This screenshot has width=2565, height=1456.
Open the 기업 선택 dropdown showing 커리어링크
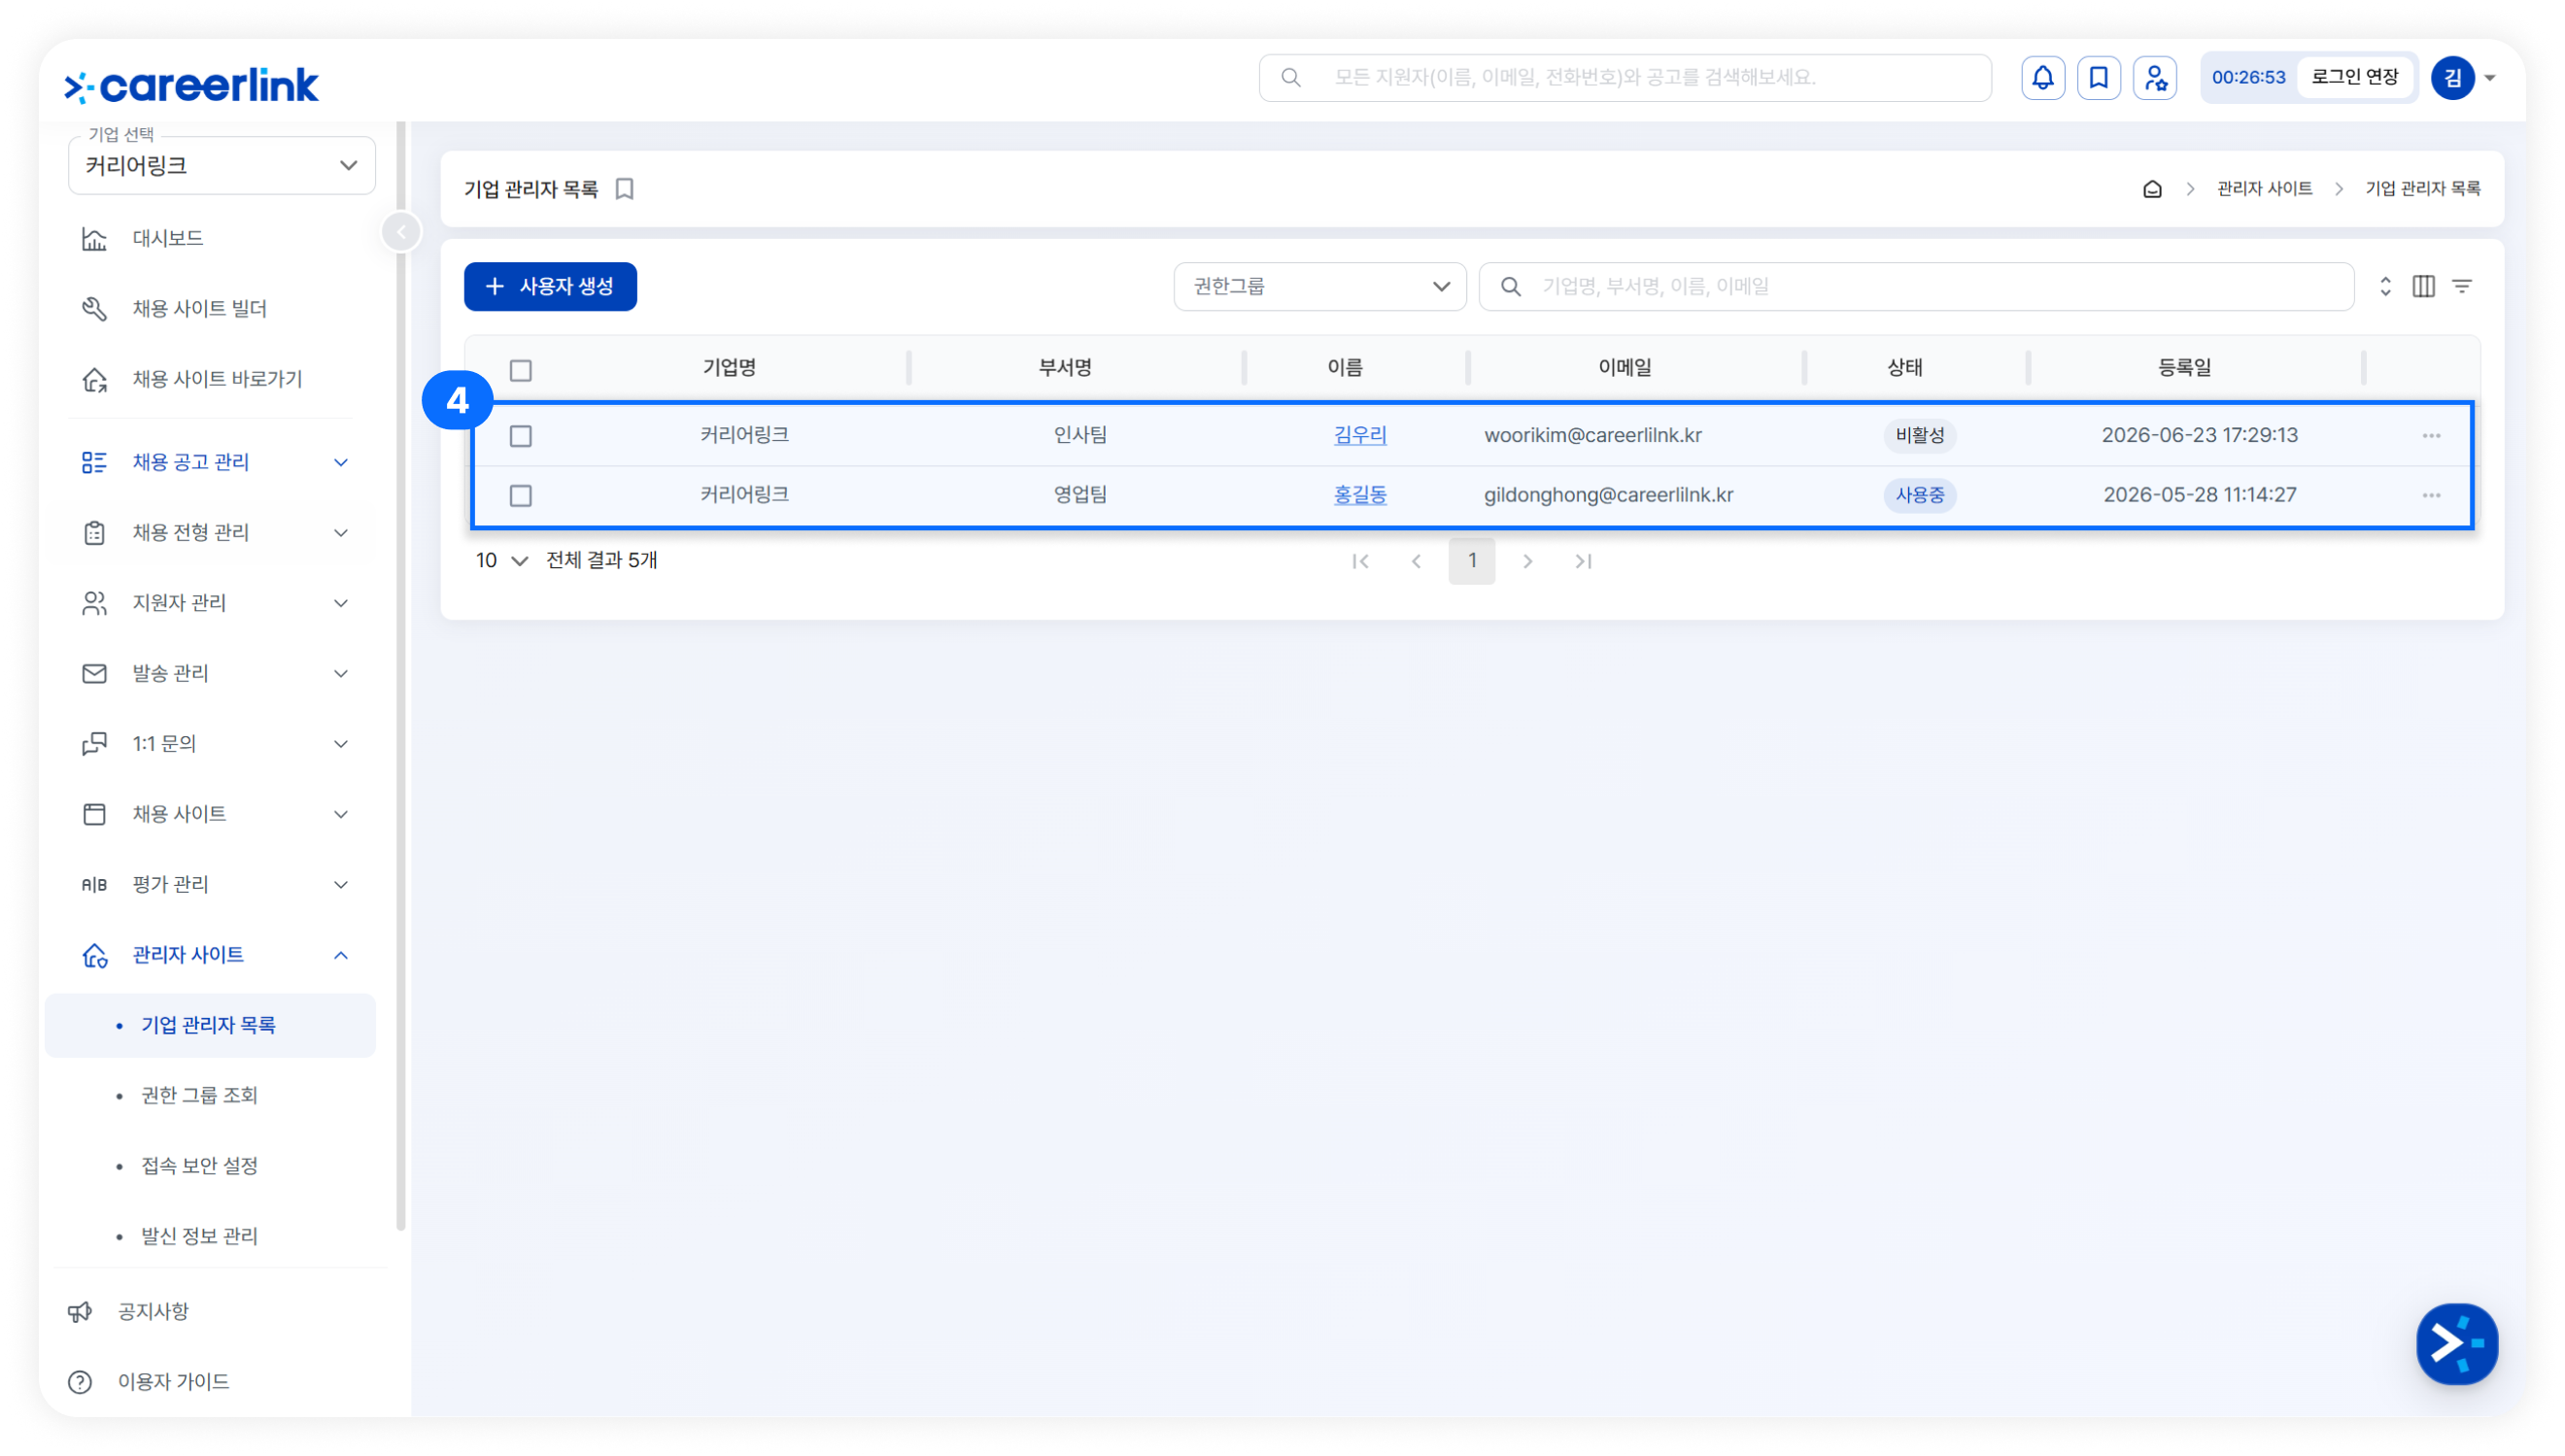pyautogui.click(x=221, y=165)
